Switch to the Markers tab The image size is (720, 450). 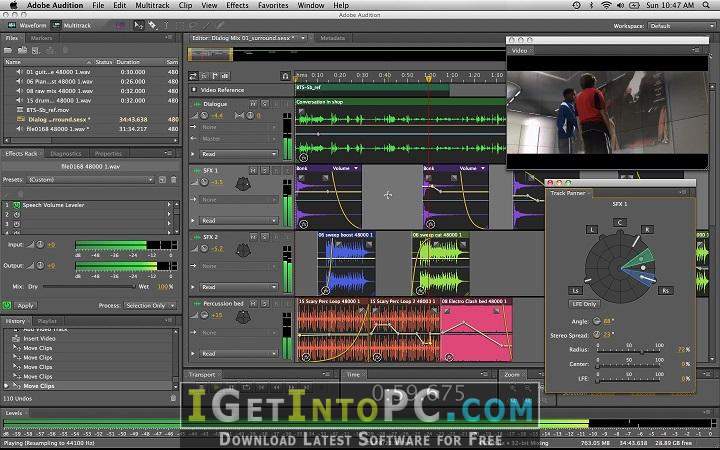tap(41, 38)
